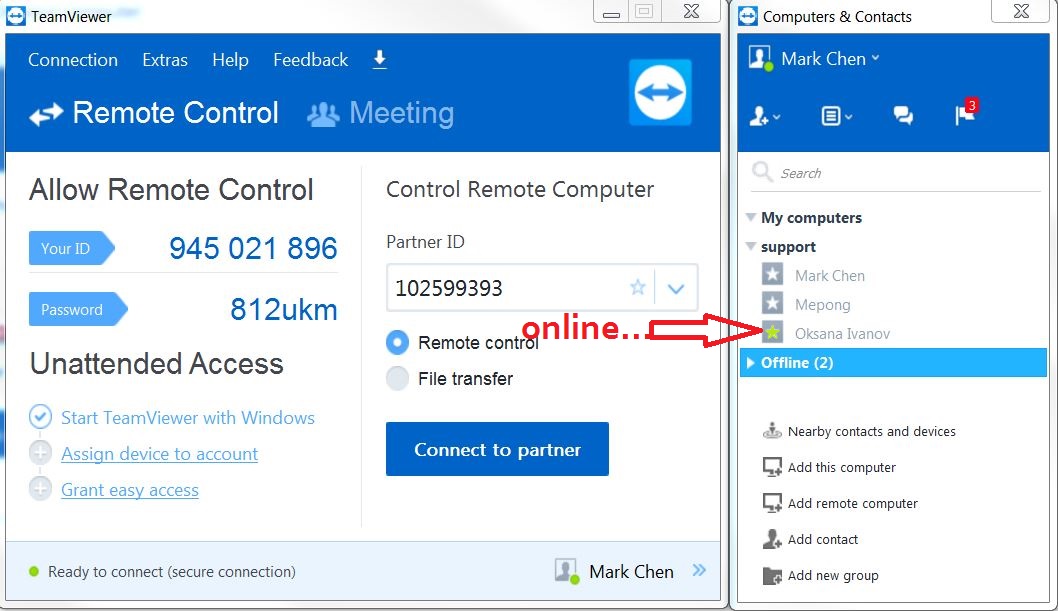Click the Your ID number 945 021 896
The image size is (1058, 611).
pos(253,248)
